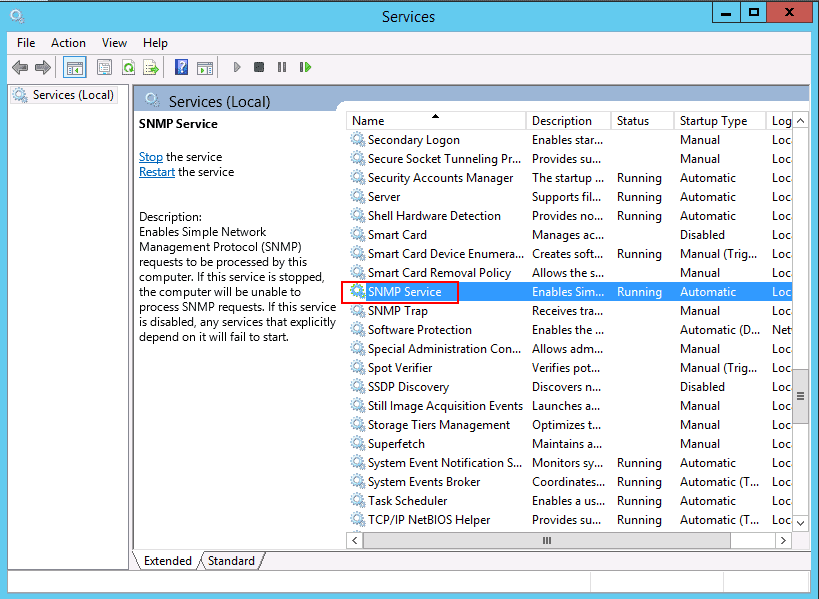819x599 pixels.
Task: Click the Pause Service toolbar icon
Action: pos(282,67)
